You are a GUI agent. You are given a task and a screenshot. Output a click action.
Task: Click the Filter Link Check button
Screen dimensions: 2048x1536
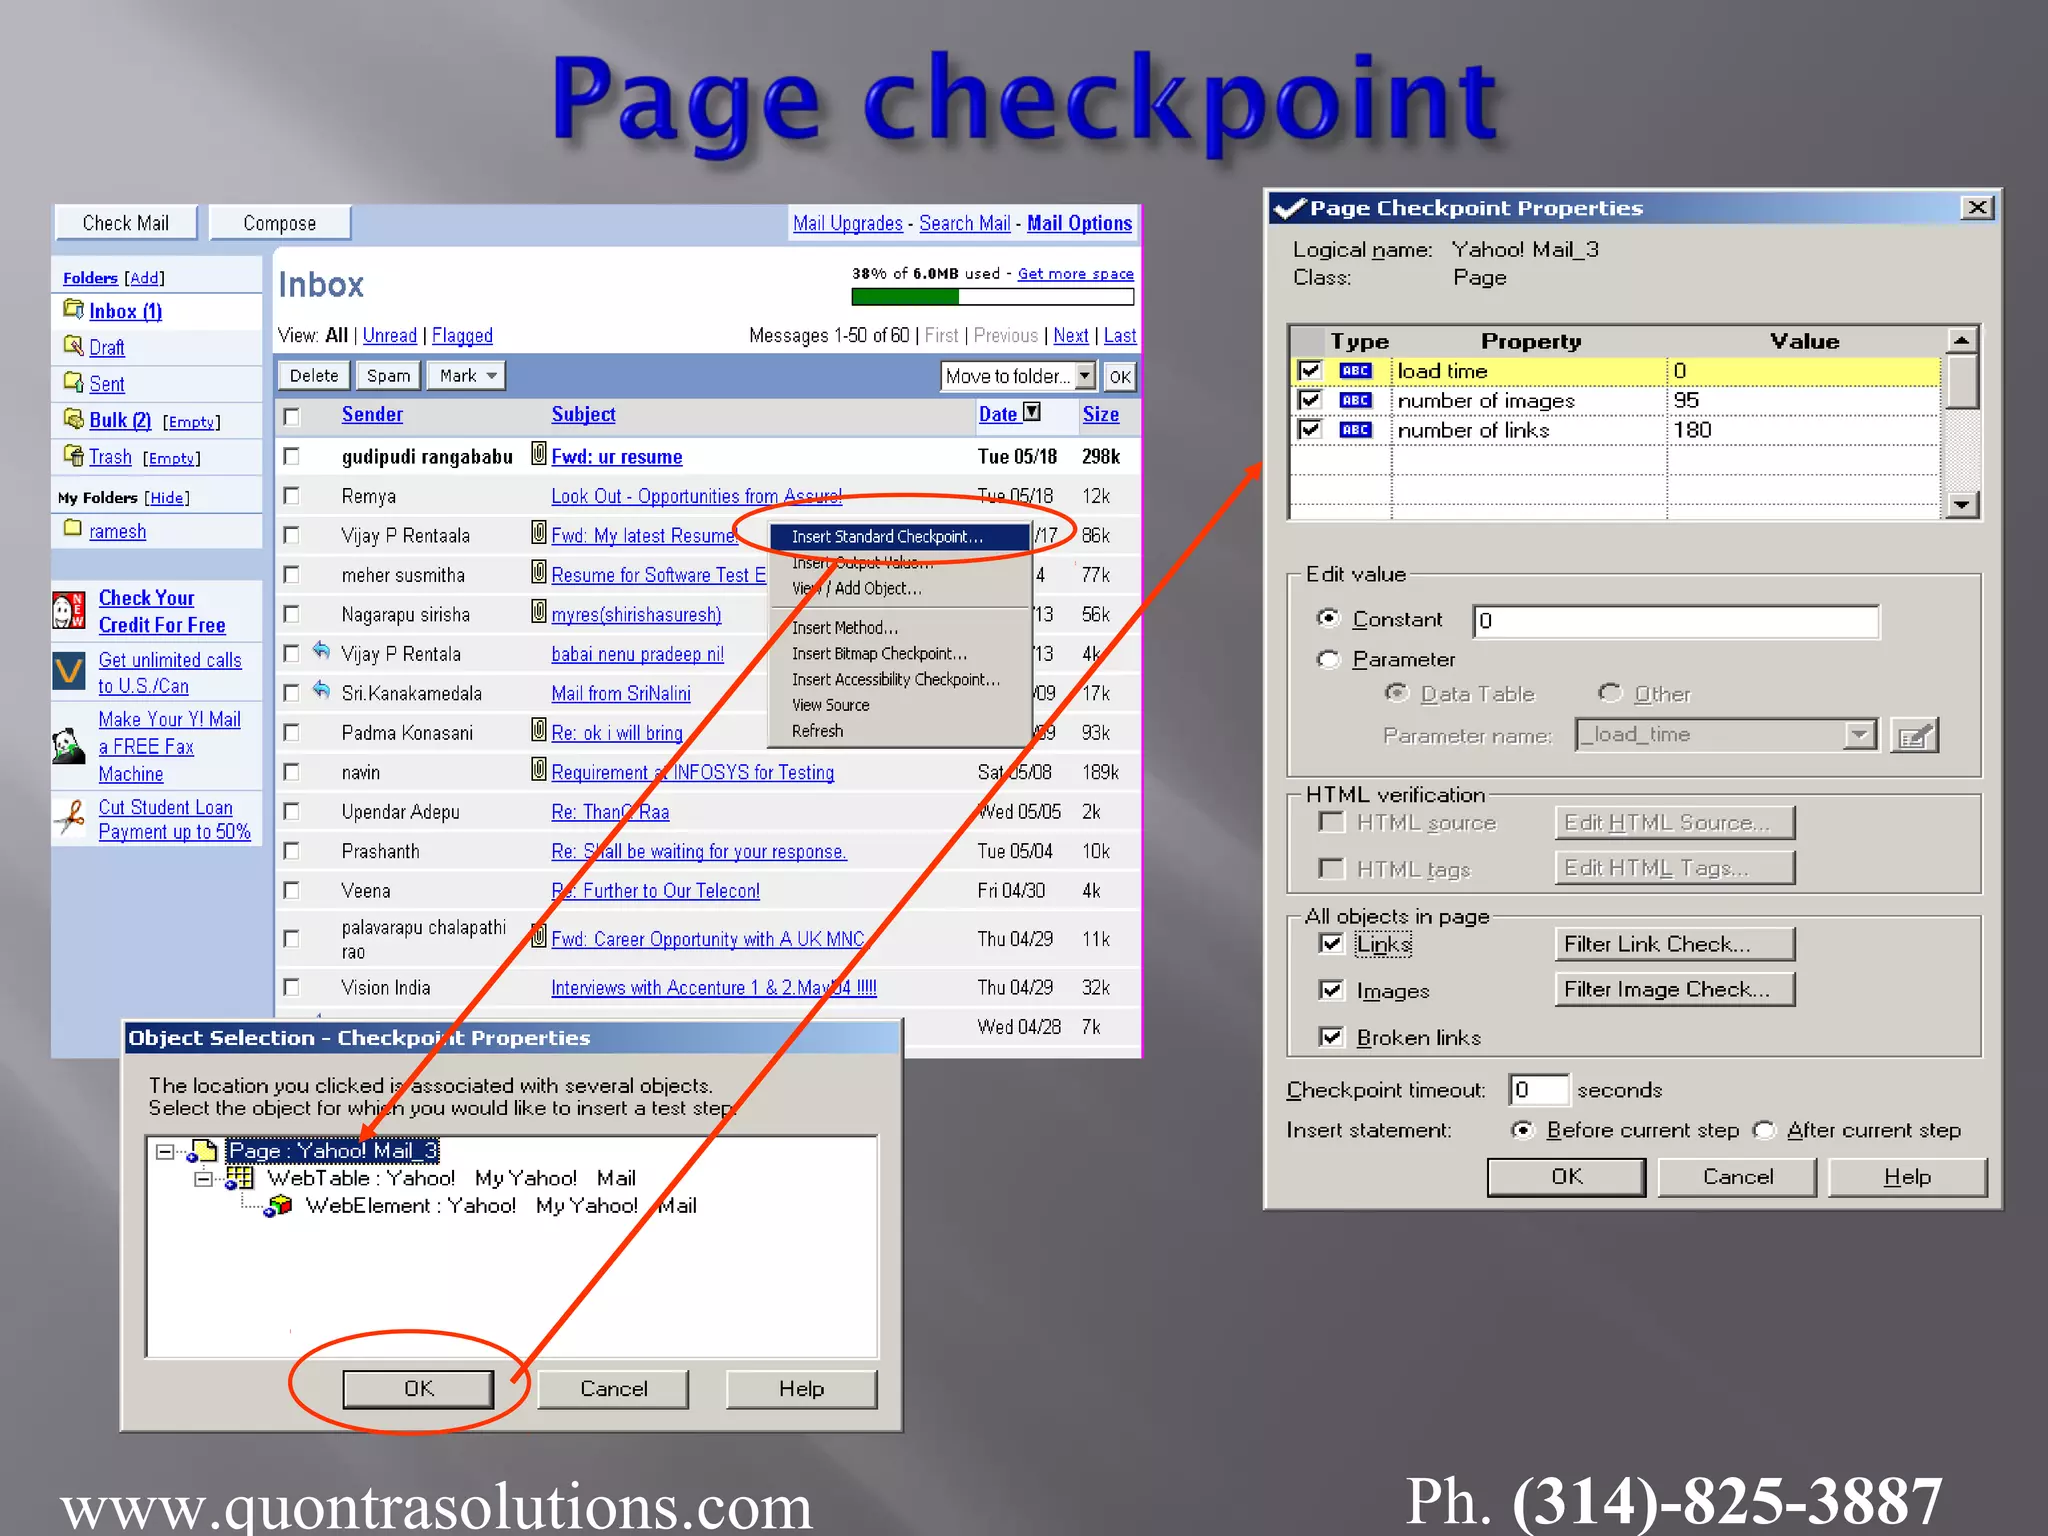point(1673,944)
